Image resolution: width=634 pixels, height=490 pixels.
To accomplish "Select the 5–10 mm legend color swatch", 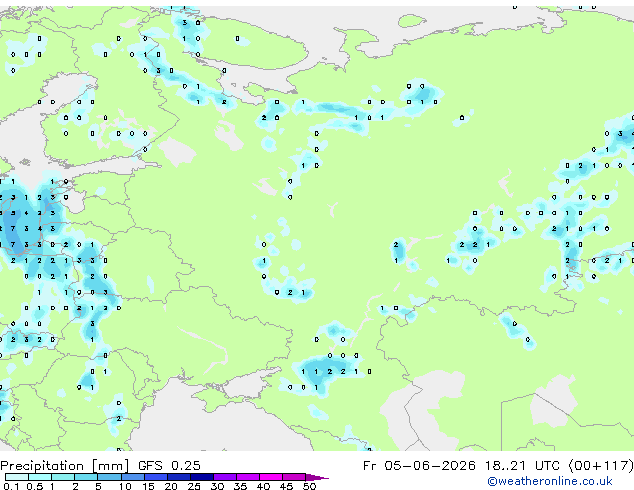I will (109, 477).
